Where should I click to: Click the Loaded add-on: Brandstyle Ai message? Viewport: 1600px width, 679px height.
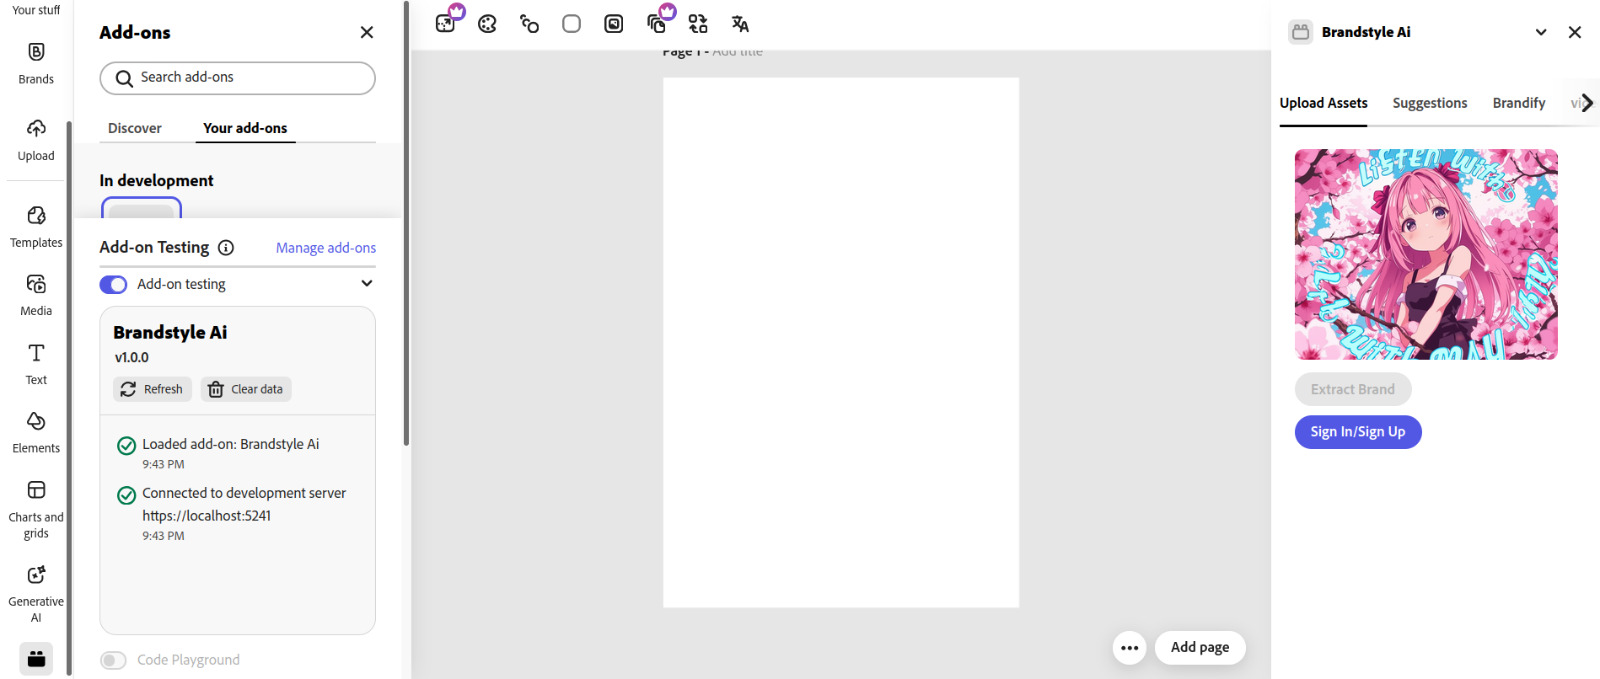point(231,444)
